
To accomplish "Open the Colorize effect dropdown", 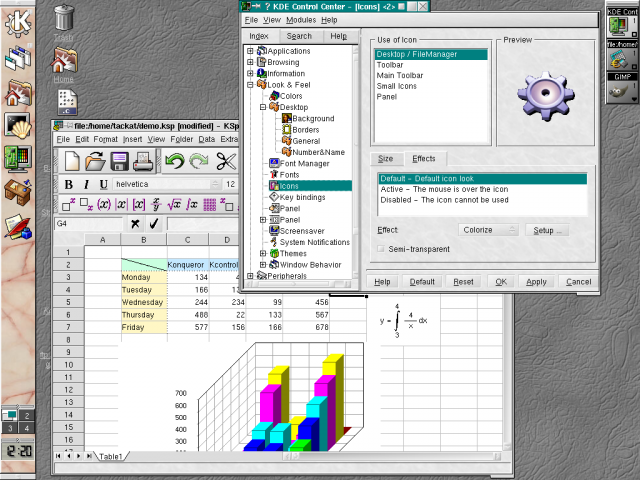I will (487, 229).
